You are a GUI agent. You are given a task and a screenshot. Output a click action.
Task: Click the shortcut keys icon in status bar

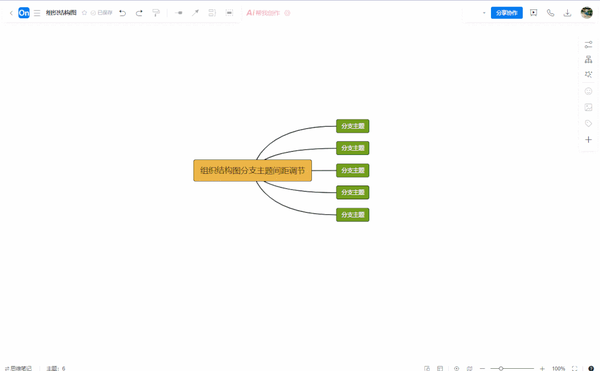click(x=470, y=368)
